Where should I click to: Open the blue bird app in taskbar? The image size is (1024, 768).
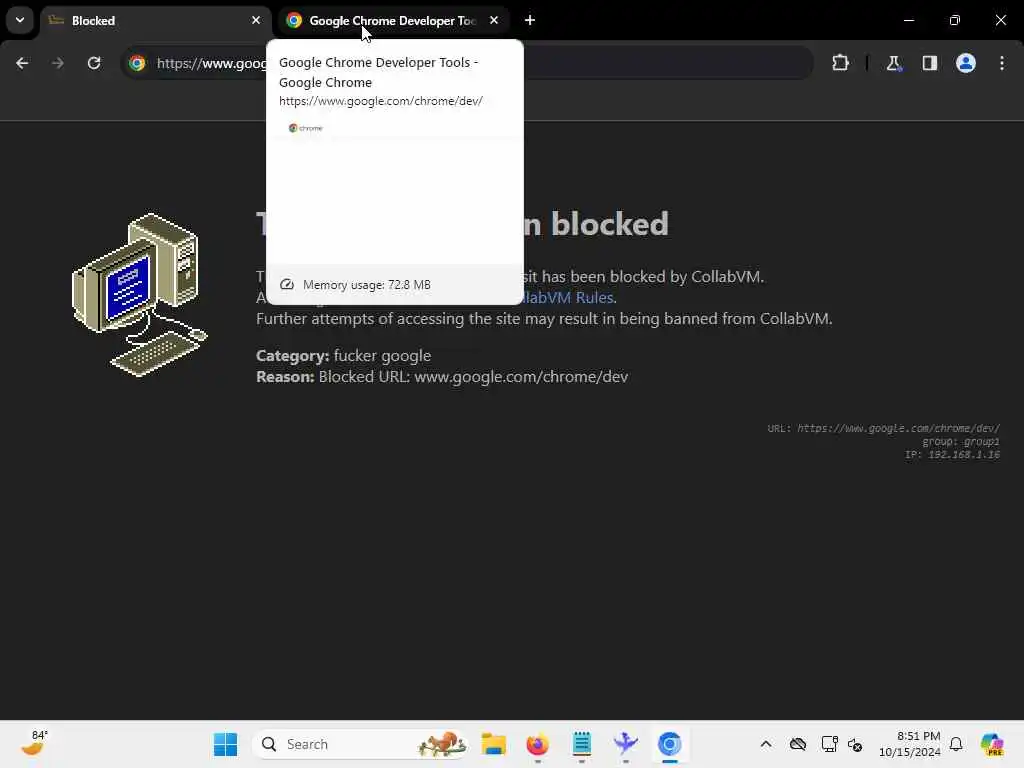625,744
